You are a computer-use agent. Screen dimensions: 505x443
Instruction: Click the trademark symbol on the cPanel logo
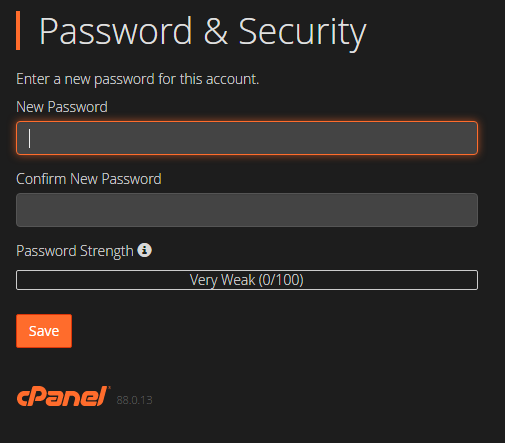coord(109,387)
